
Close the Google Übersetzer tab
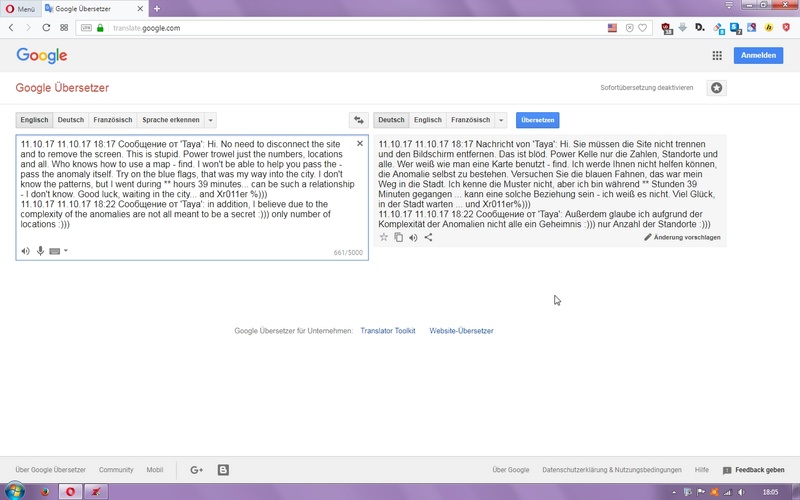140,9
